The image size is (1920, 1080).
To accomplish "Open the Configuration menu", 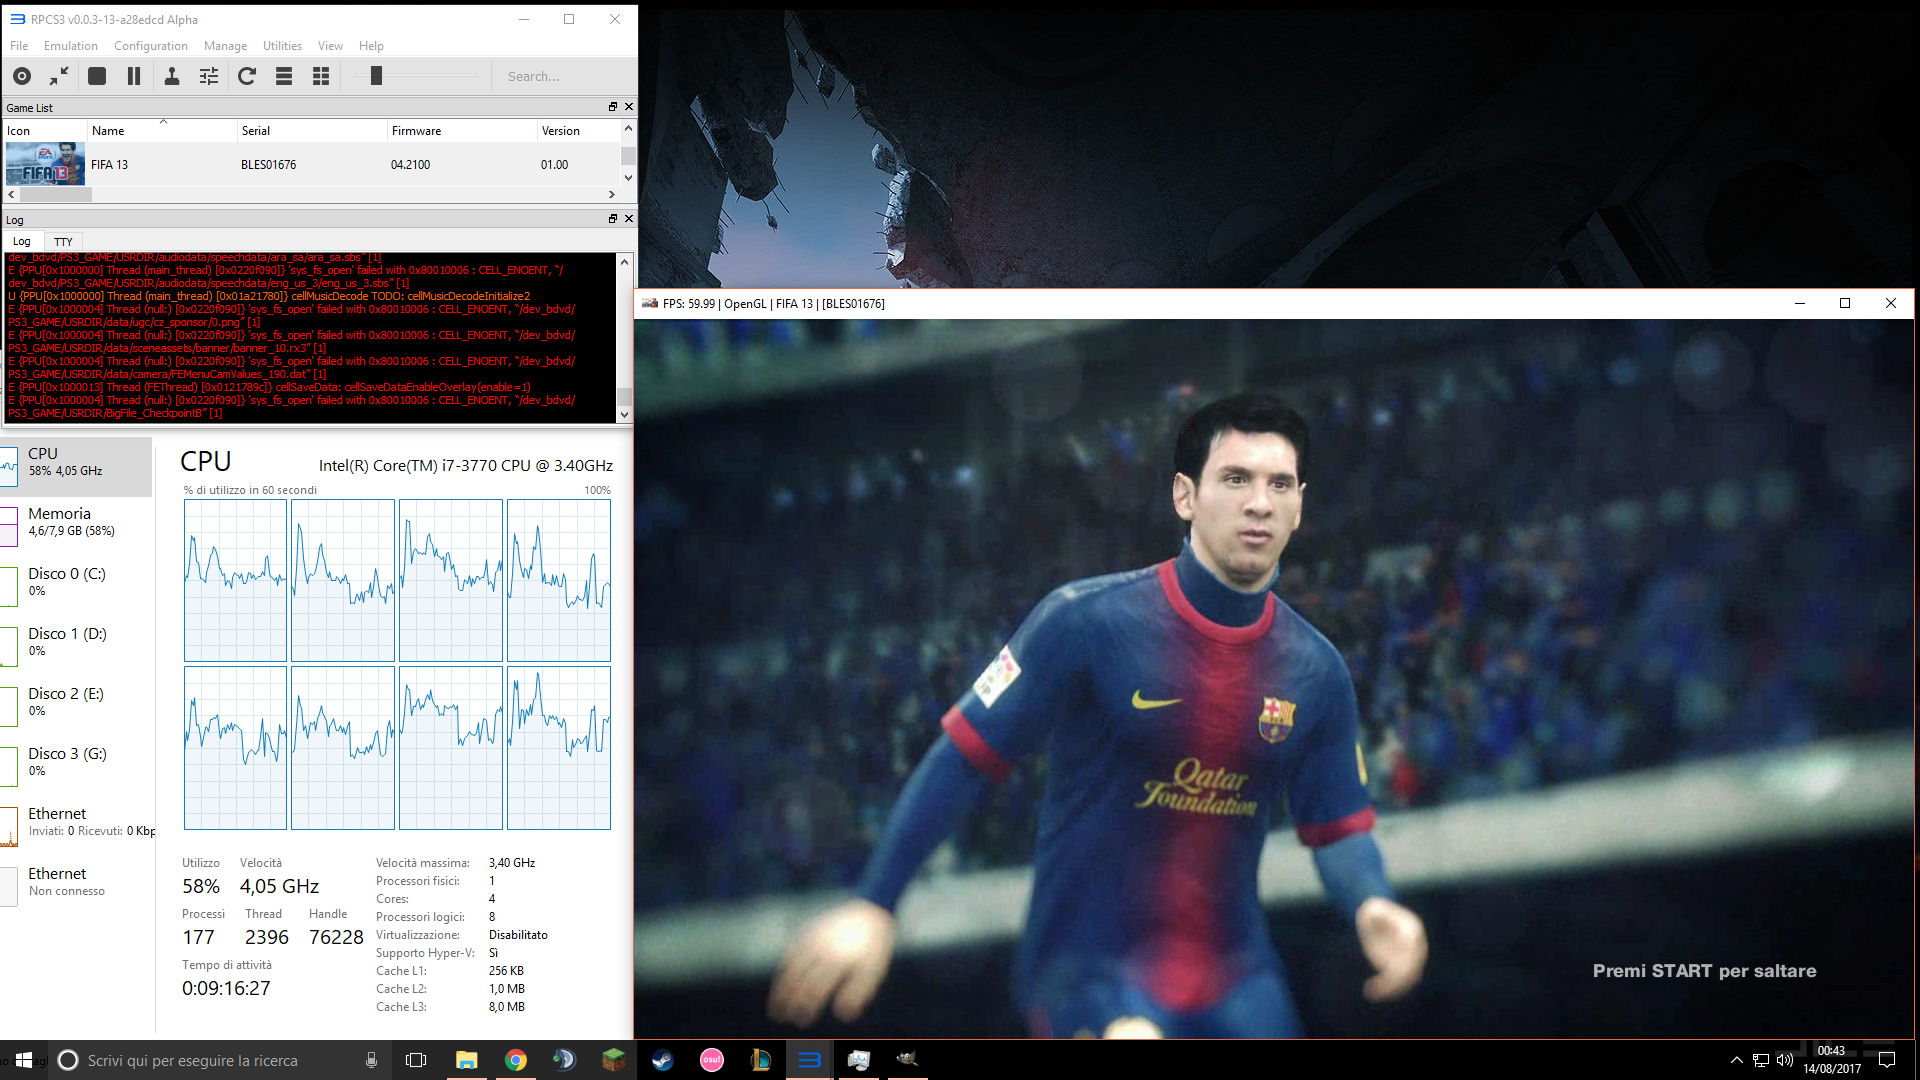I will click(x=150, y=46).
